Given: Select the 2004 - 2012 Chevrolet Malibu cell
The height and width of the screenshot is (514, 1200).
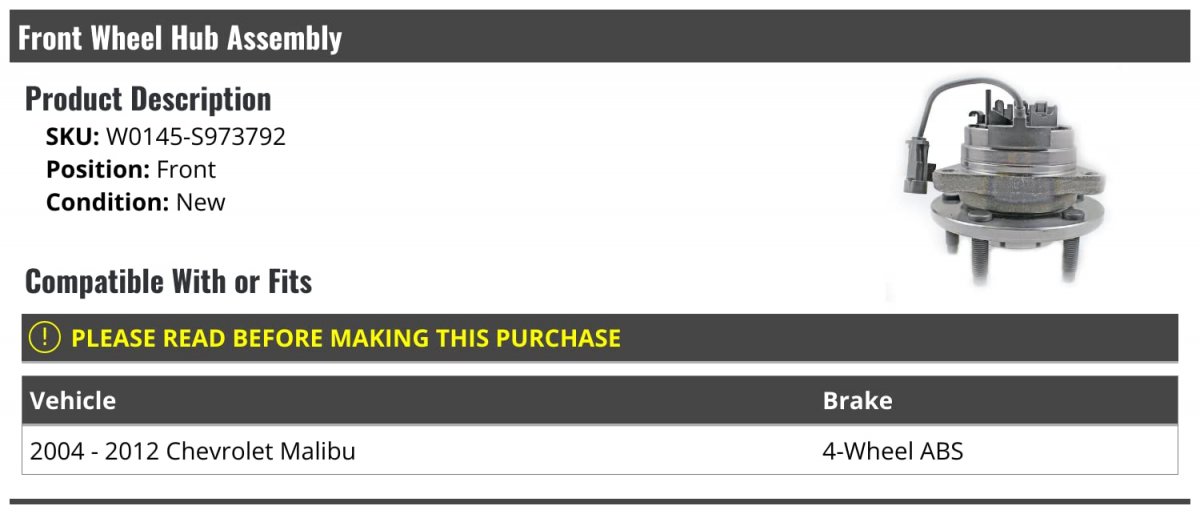Looking at the screenshot, I should (x=193, y=451).
